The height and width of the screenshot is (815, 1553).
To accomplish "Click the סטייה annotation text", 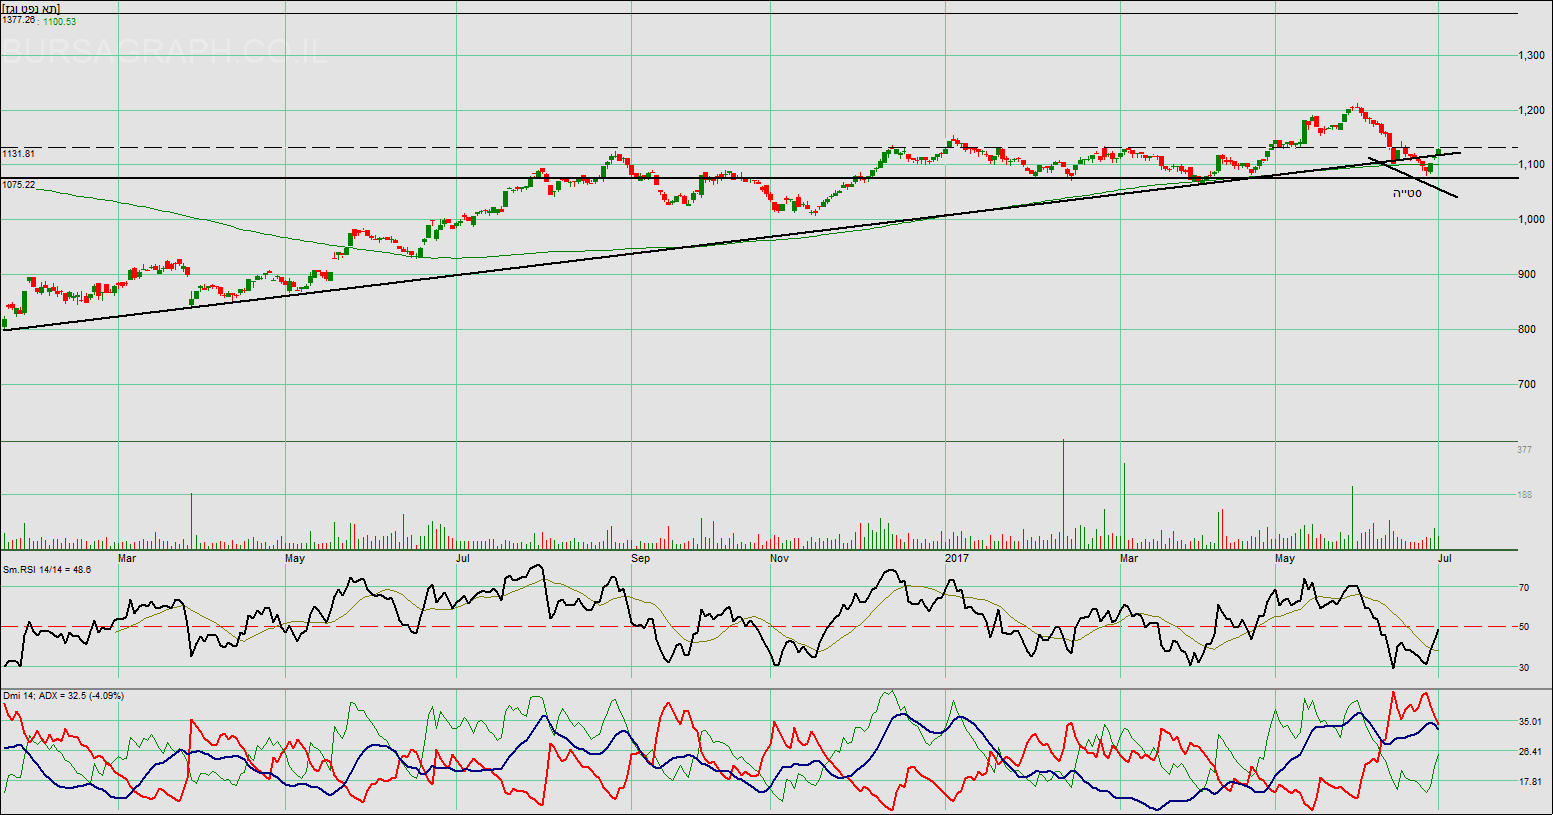I will pyautogui.click(x=1407, y=193).
